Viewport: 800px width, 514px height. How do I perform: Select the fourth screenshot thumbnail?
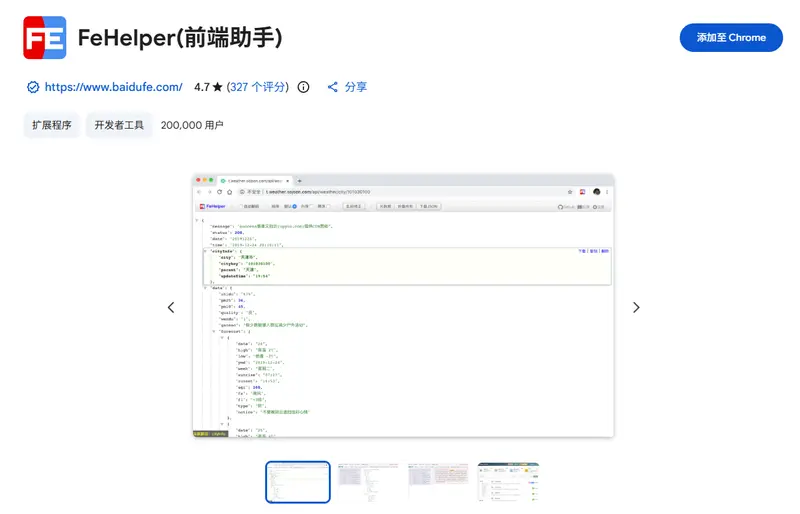508,482
